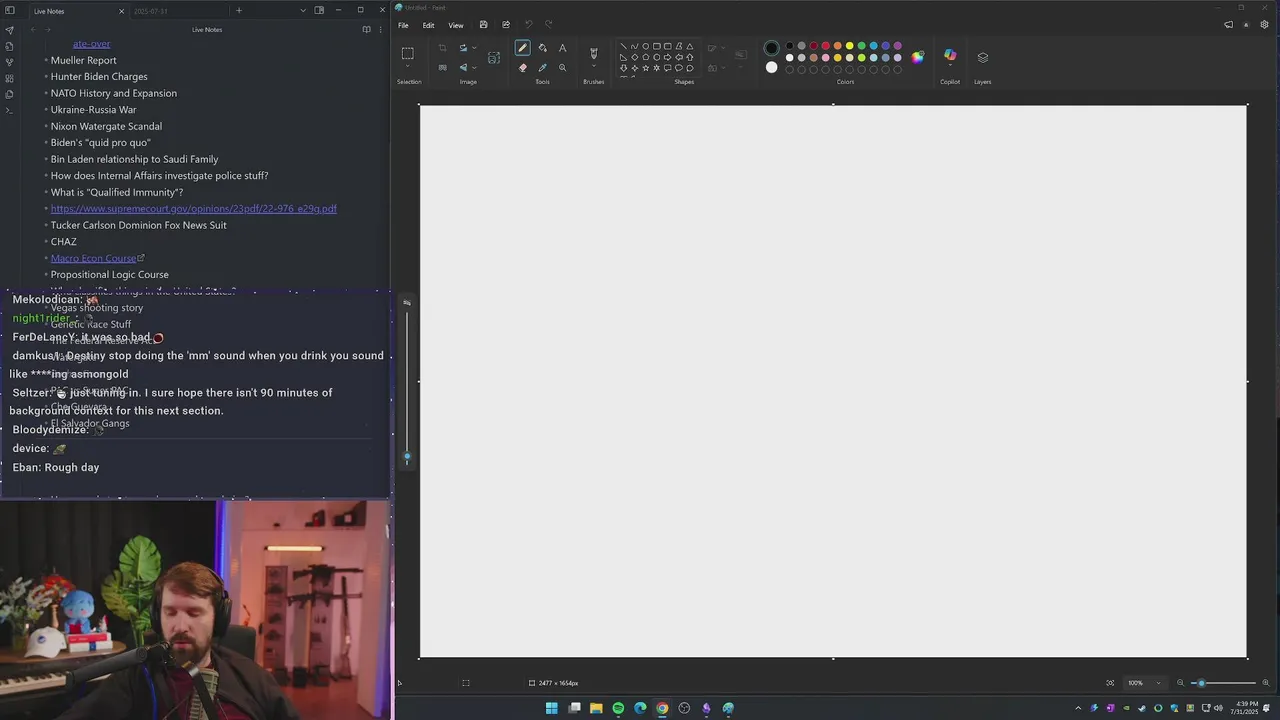Click 'Propositional Logic Course' list item
The width and height of the screenshot is (1280, 720).
pyautogui.click(x=110, y=274)
